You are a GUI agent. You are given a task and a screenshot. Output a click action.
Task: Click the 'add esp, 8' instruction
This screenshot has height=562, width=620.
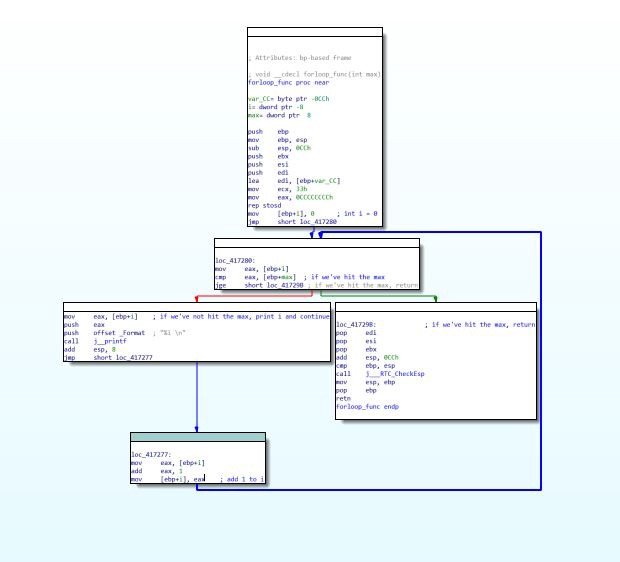[x=90, y=349]
